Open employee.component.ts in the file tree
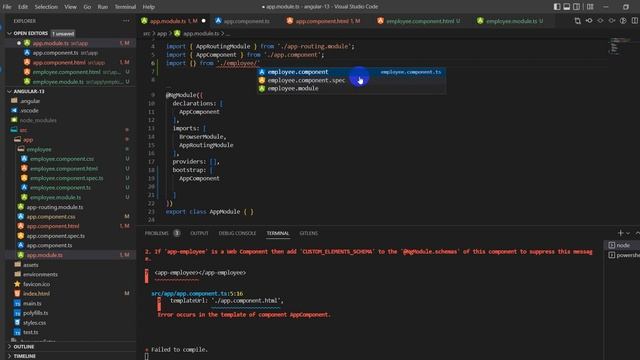Screen dimensions: 640x360 tap(60, 188)
